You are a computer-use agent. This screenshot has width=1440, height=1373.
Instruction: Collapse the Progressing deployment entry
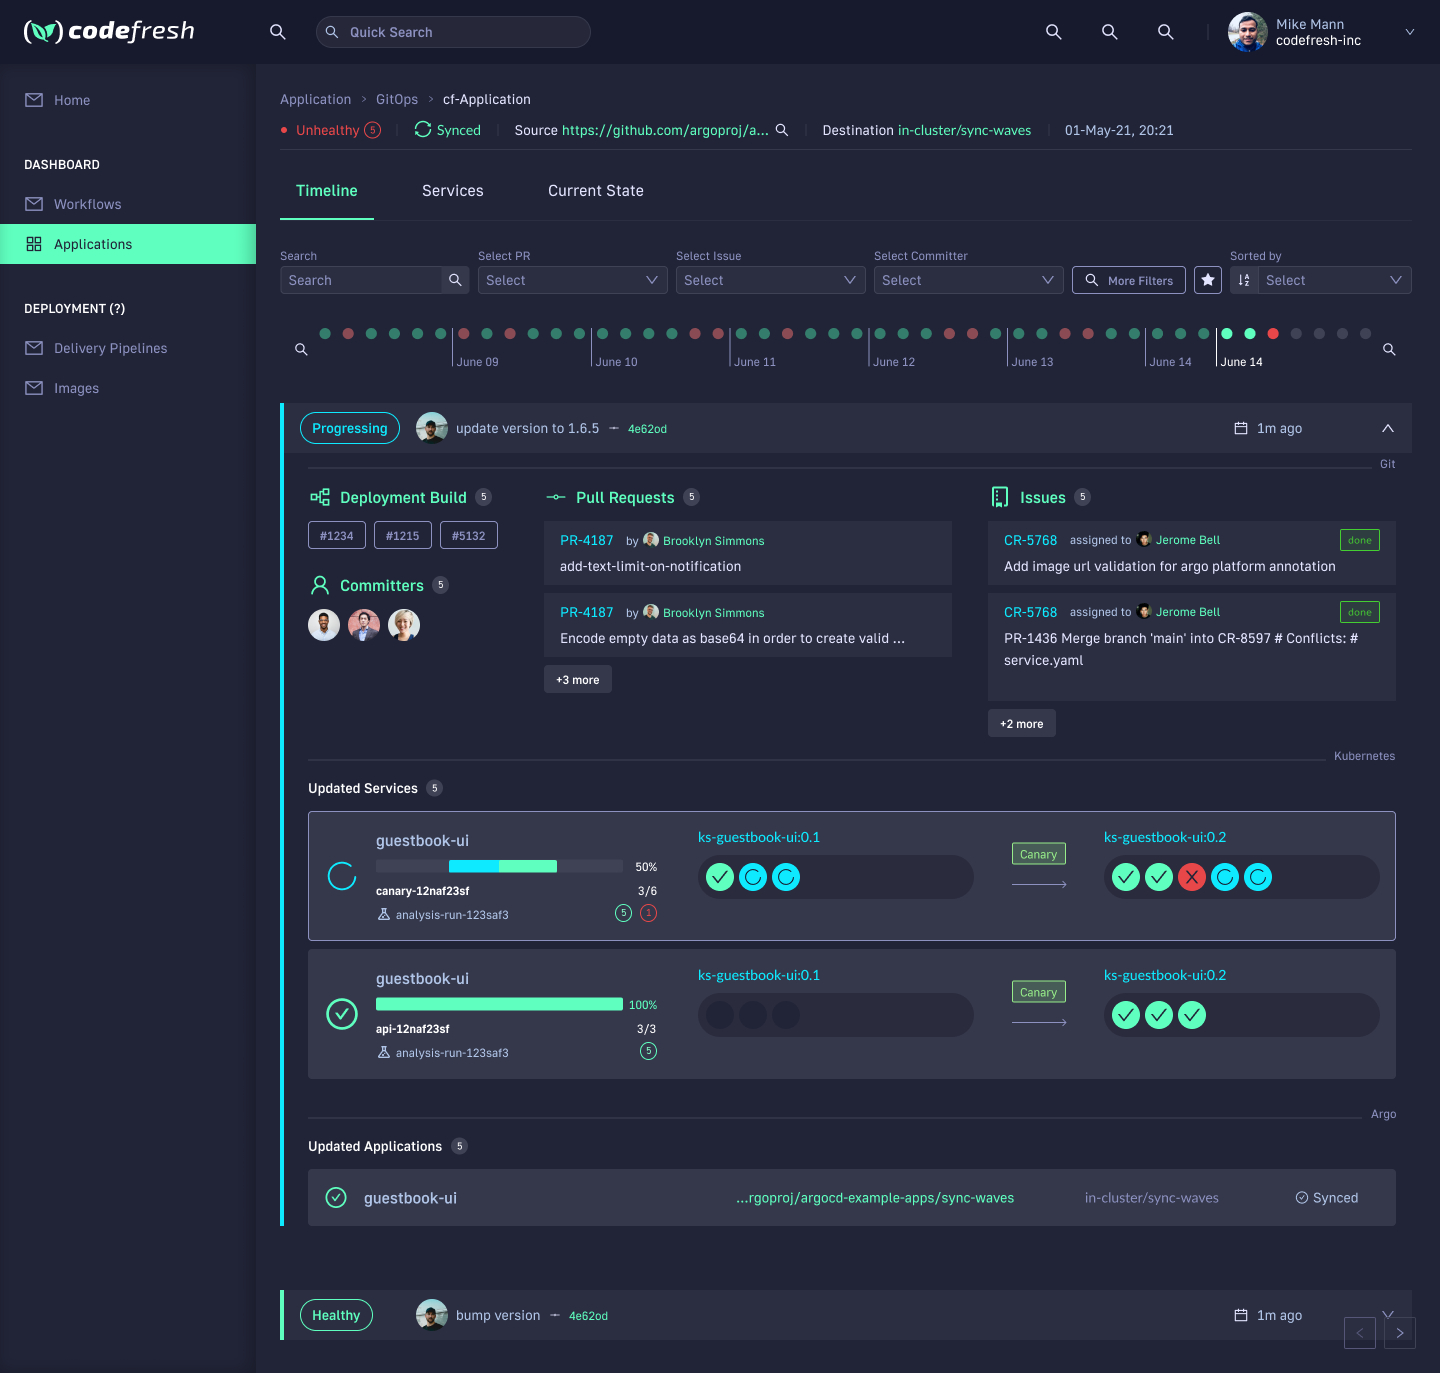[1388, 428]
